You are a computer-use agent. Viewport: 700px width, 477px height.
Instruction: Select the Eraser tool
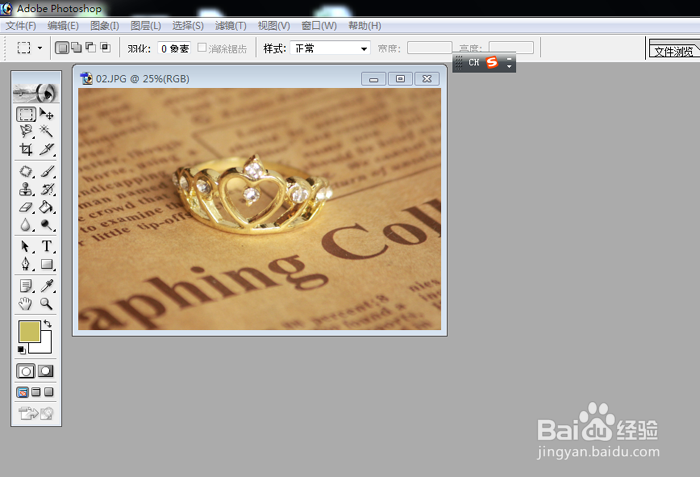[26, 207]
